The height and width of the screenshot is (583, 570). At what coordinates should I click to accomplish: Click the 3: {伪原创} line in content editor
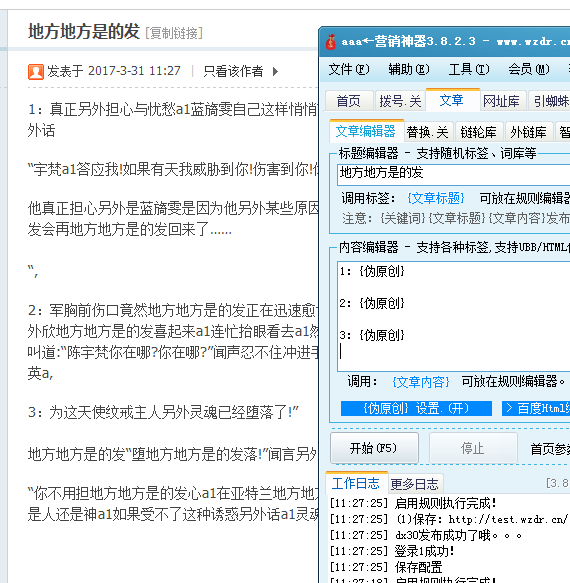(372, 335)
